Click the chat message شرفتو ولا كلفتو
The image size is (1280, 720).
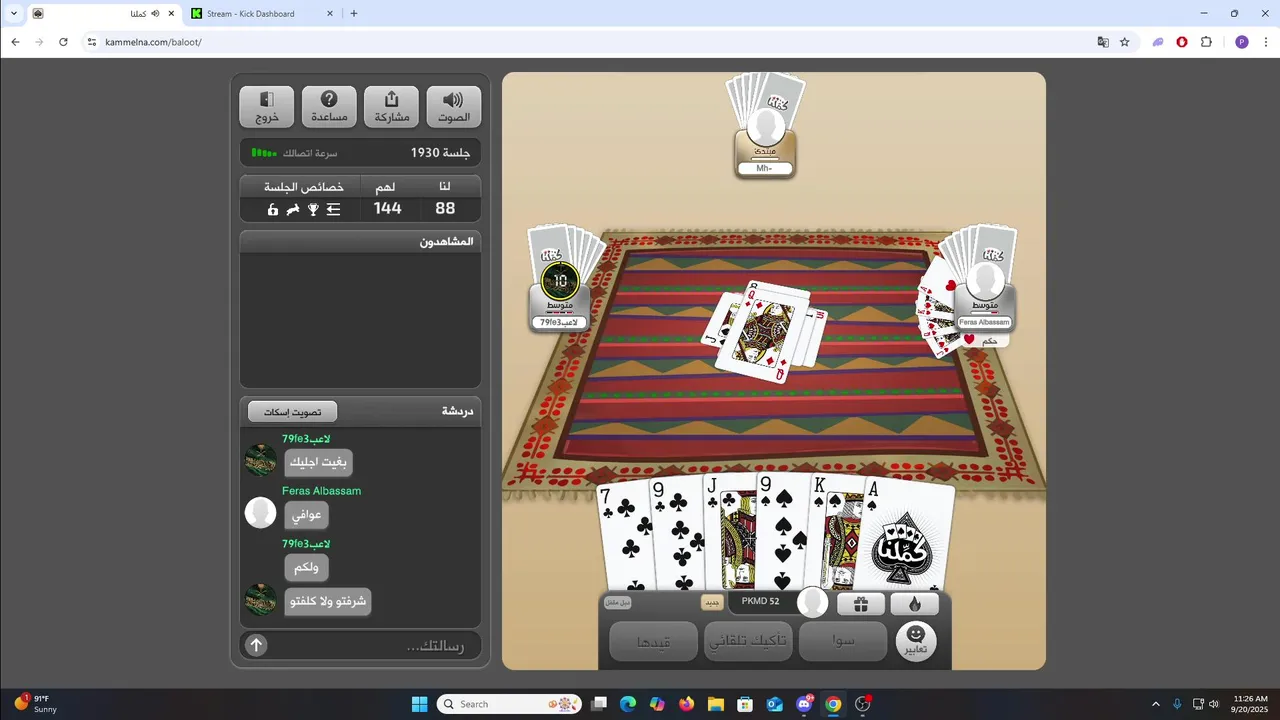click(x=328, y=602)
